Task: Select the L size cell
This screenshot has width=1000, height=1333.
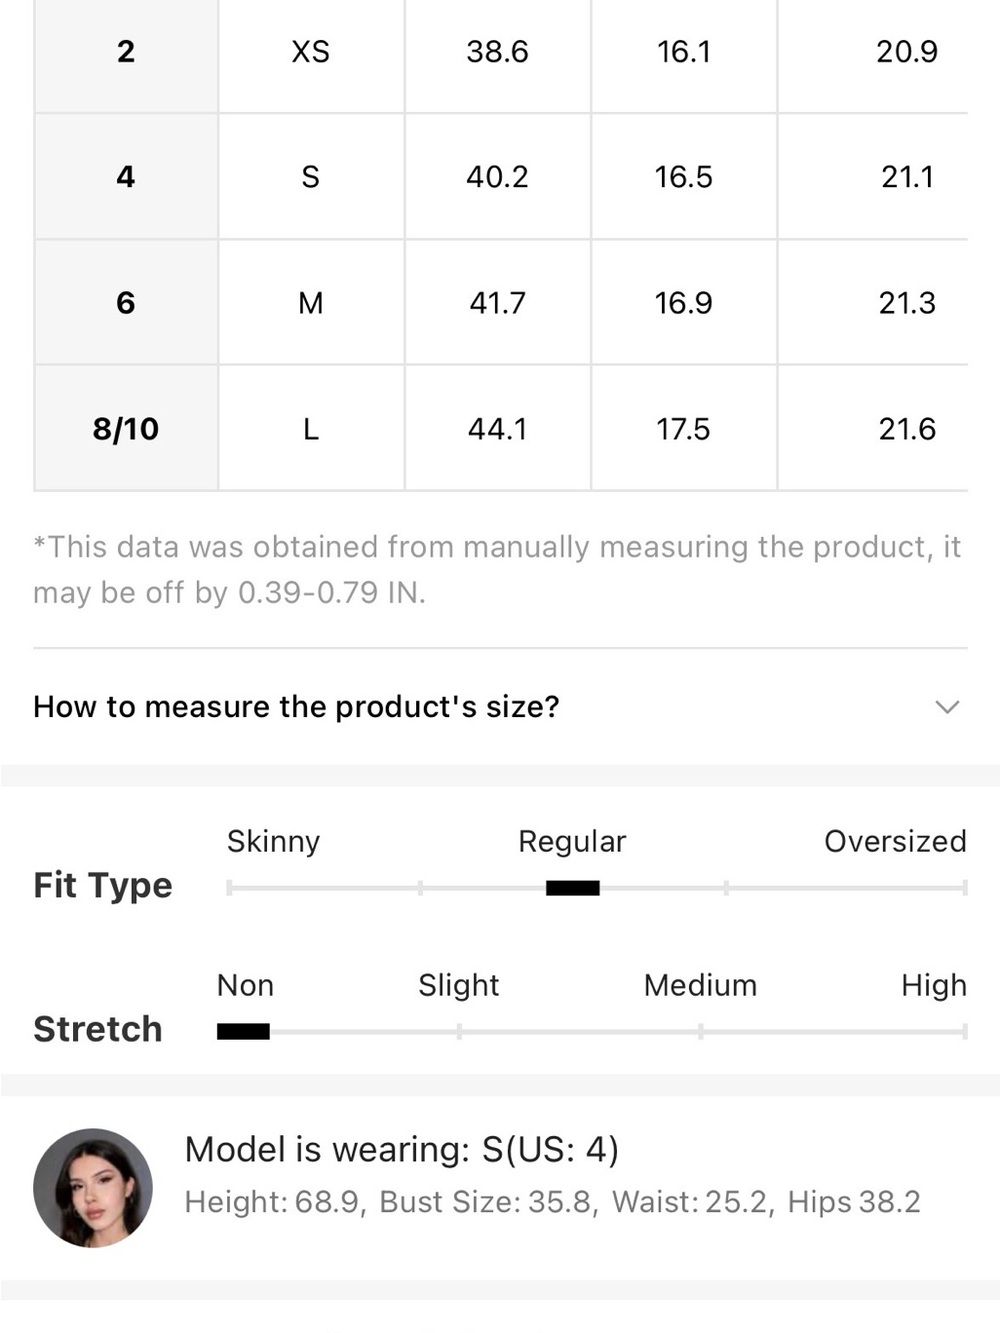Action: [x=311, y=429]
